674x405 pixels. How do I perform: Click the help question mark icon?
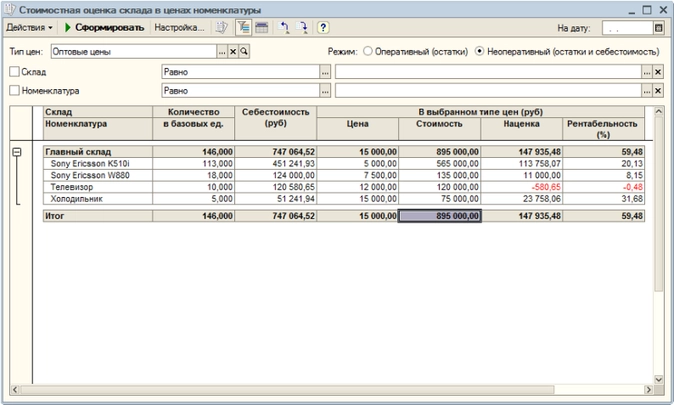click(323, 28)
